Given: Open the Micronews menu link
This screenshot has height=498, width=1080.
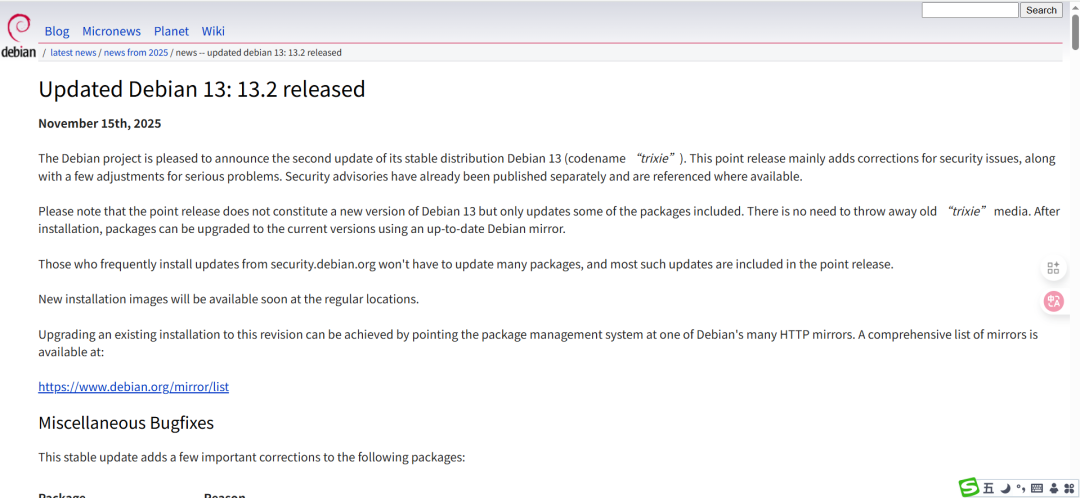Looking at the screenshot, I should coord(112,31).
